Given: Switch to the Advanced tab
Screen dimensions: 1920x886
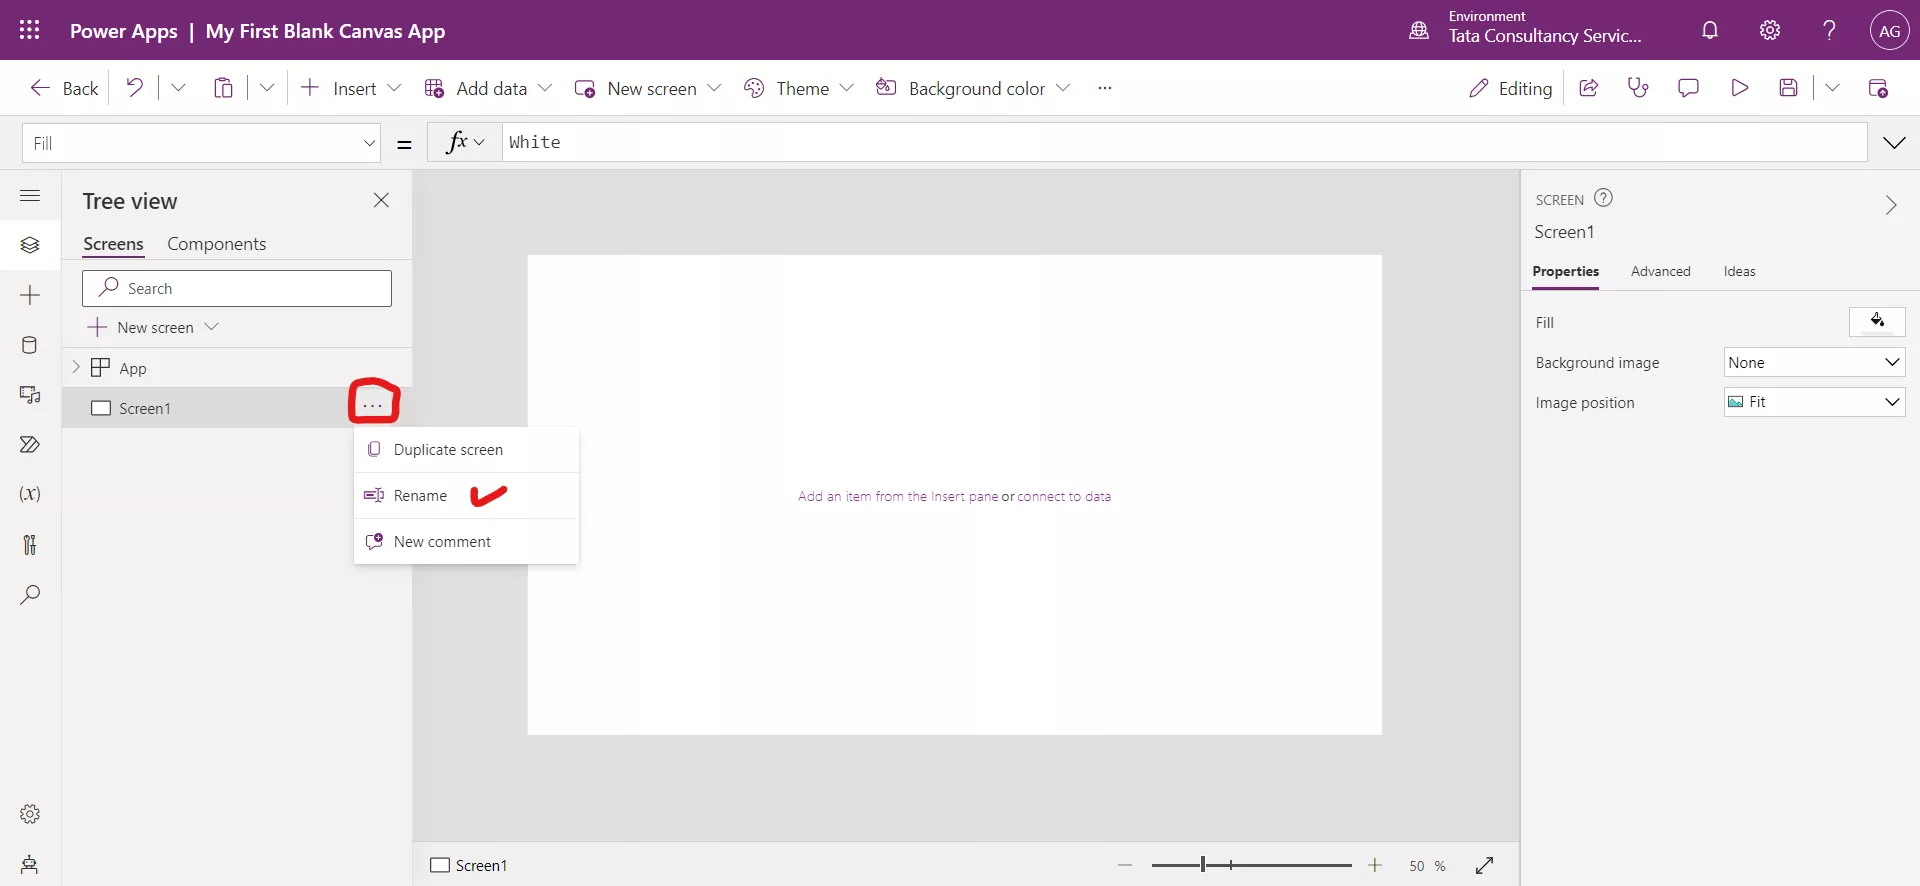Looking at the screenshot, I should (x=1660, y=271).
